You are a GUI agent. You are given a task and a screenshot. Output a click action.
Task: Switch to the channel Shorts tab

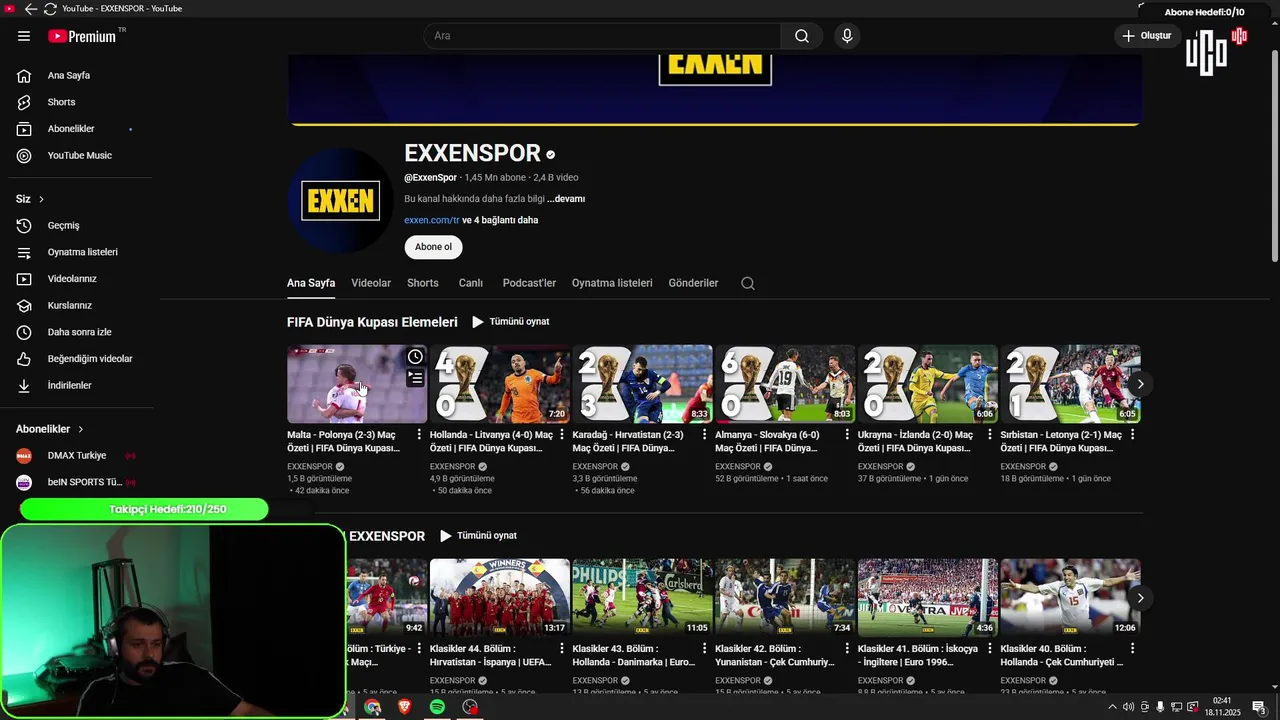(x=423, y=283)
